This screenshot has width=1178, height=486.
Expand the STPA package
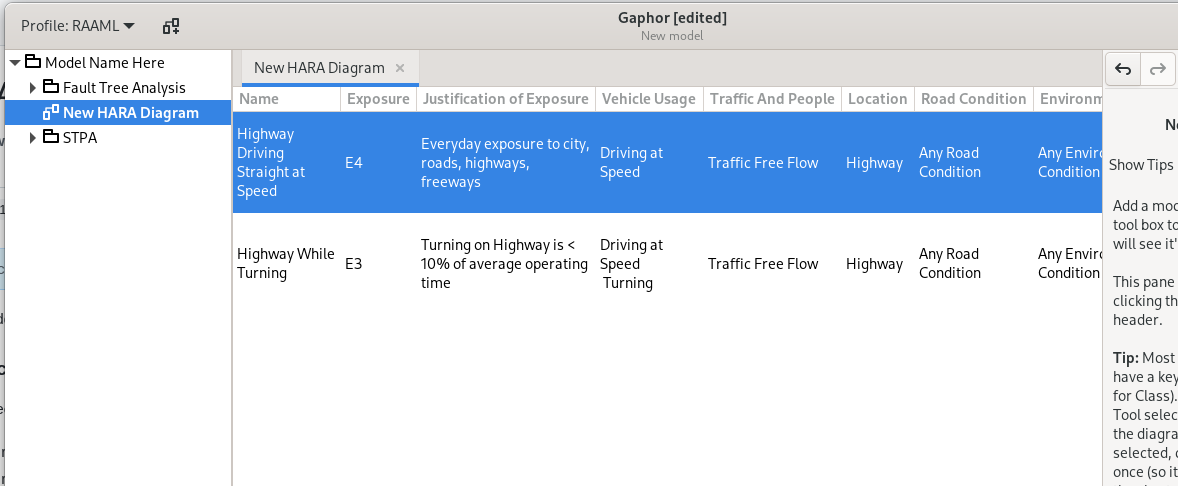pyautogui.click(x=32, y=137)
